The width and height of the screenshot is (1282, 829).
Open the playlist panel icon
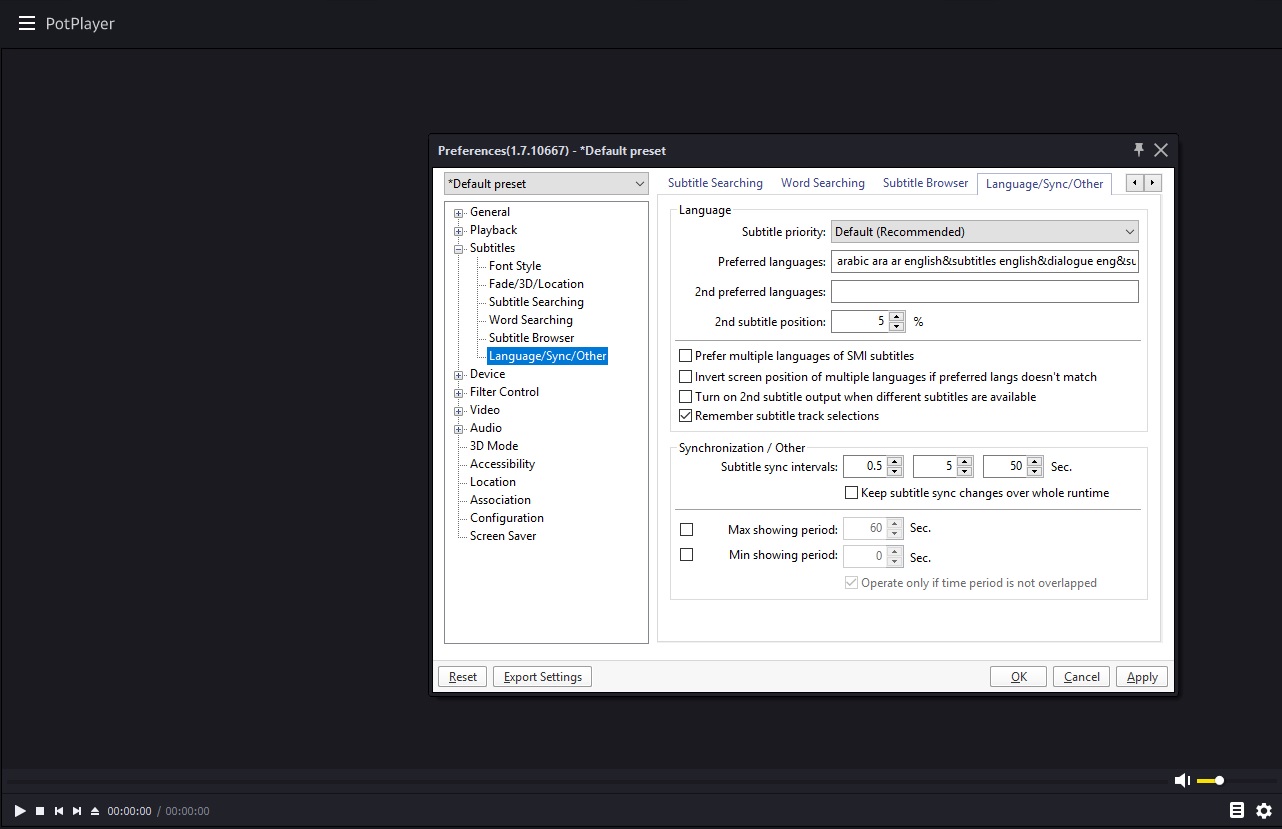coord(1237,810)
